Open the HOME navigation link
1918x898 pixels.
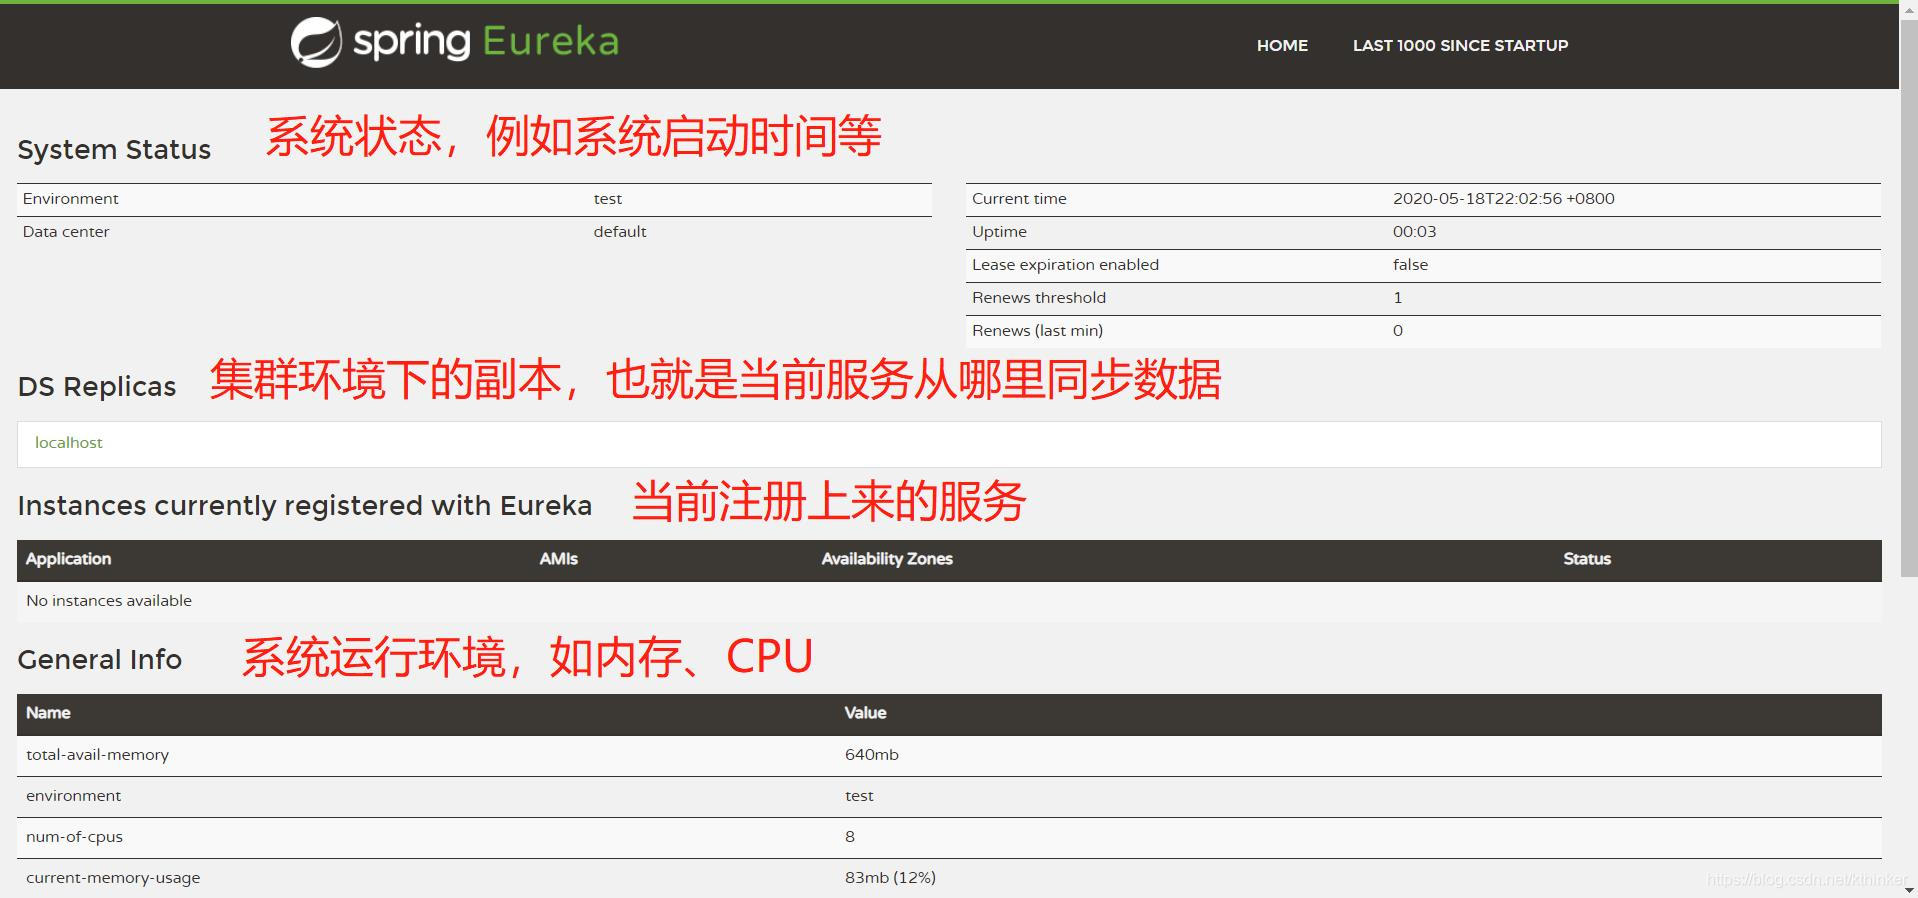[1282, 45]
